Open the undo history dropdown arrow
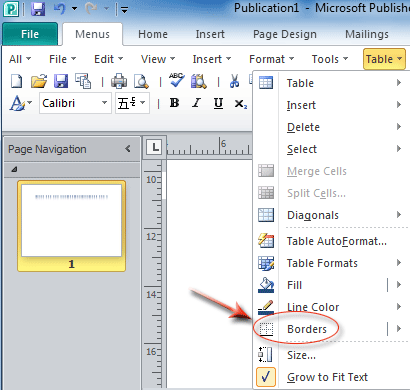The height and width of the screenshot is (390, 410). click(x=74, y=9)
